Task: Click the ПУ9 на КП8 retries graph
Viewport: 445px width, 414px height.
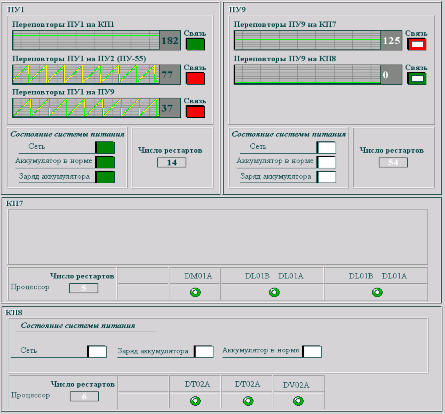Action: point(307,74)
